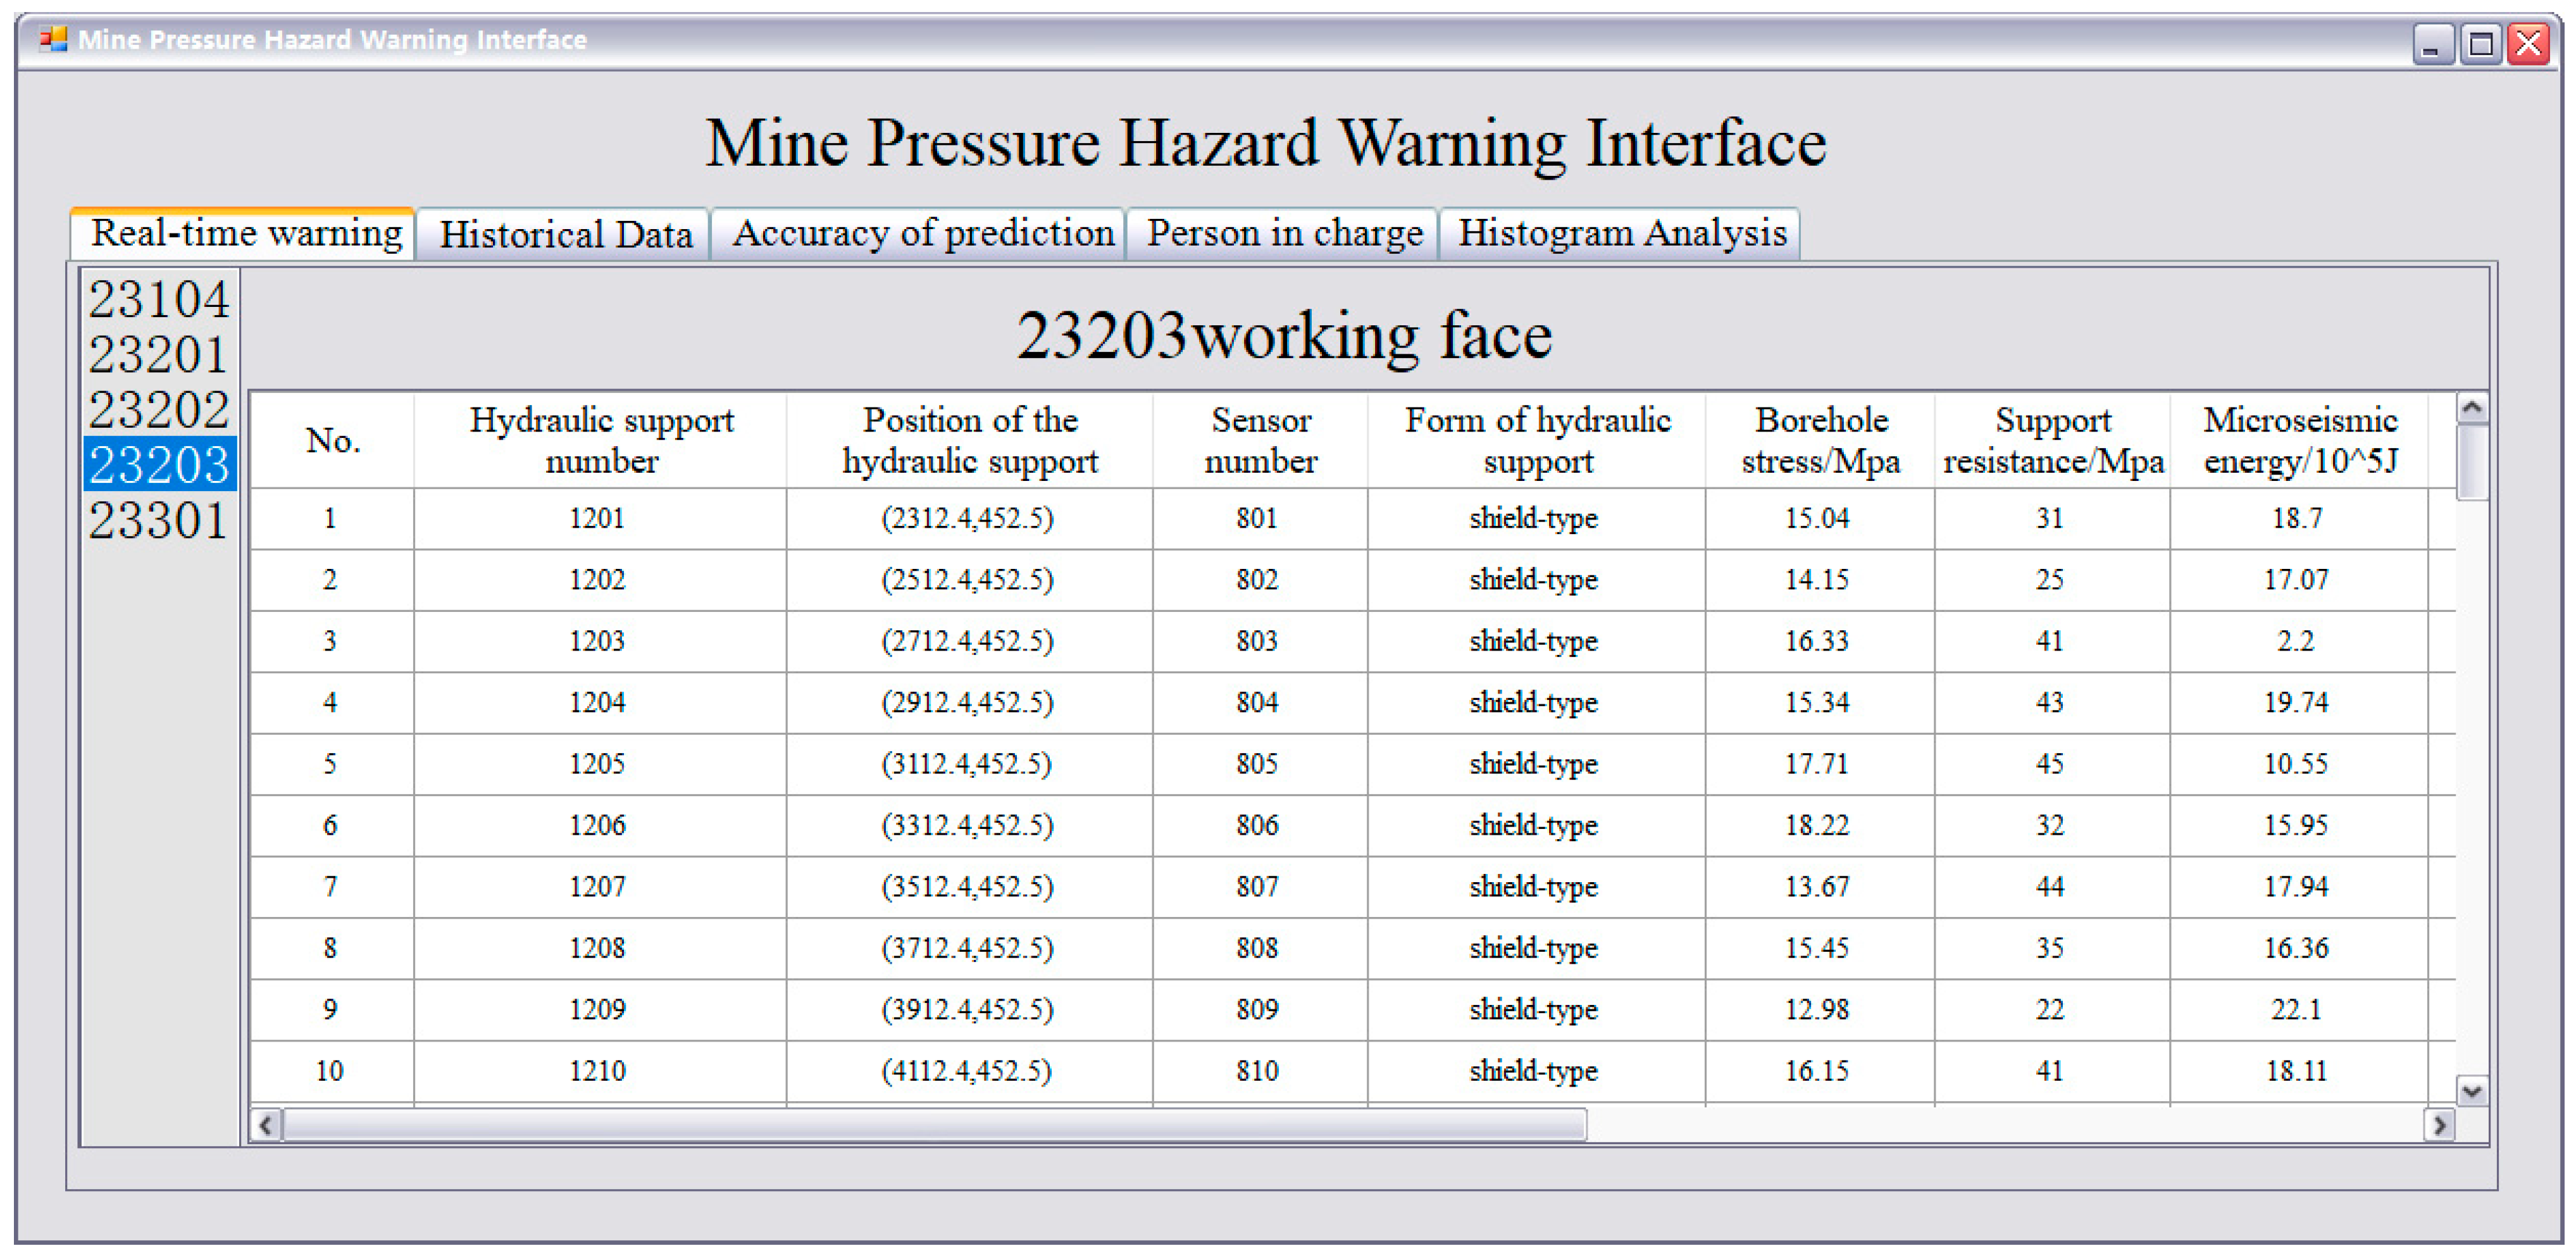Select 23301 from the face list
Viewport: 2576px width, 1253px height.
(x=159, y=520)
